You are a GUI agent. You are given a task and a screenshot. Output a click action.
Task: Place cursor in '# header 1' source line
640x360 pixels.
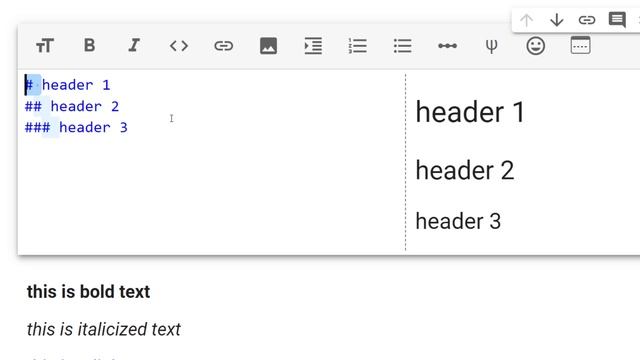pyautogui.click(x=68, y=85)
